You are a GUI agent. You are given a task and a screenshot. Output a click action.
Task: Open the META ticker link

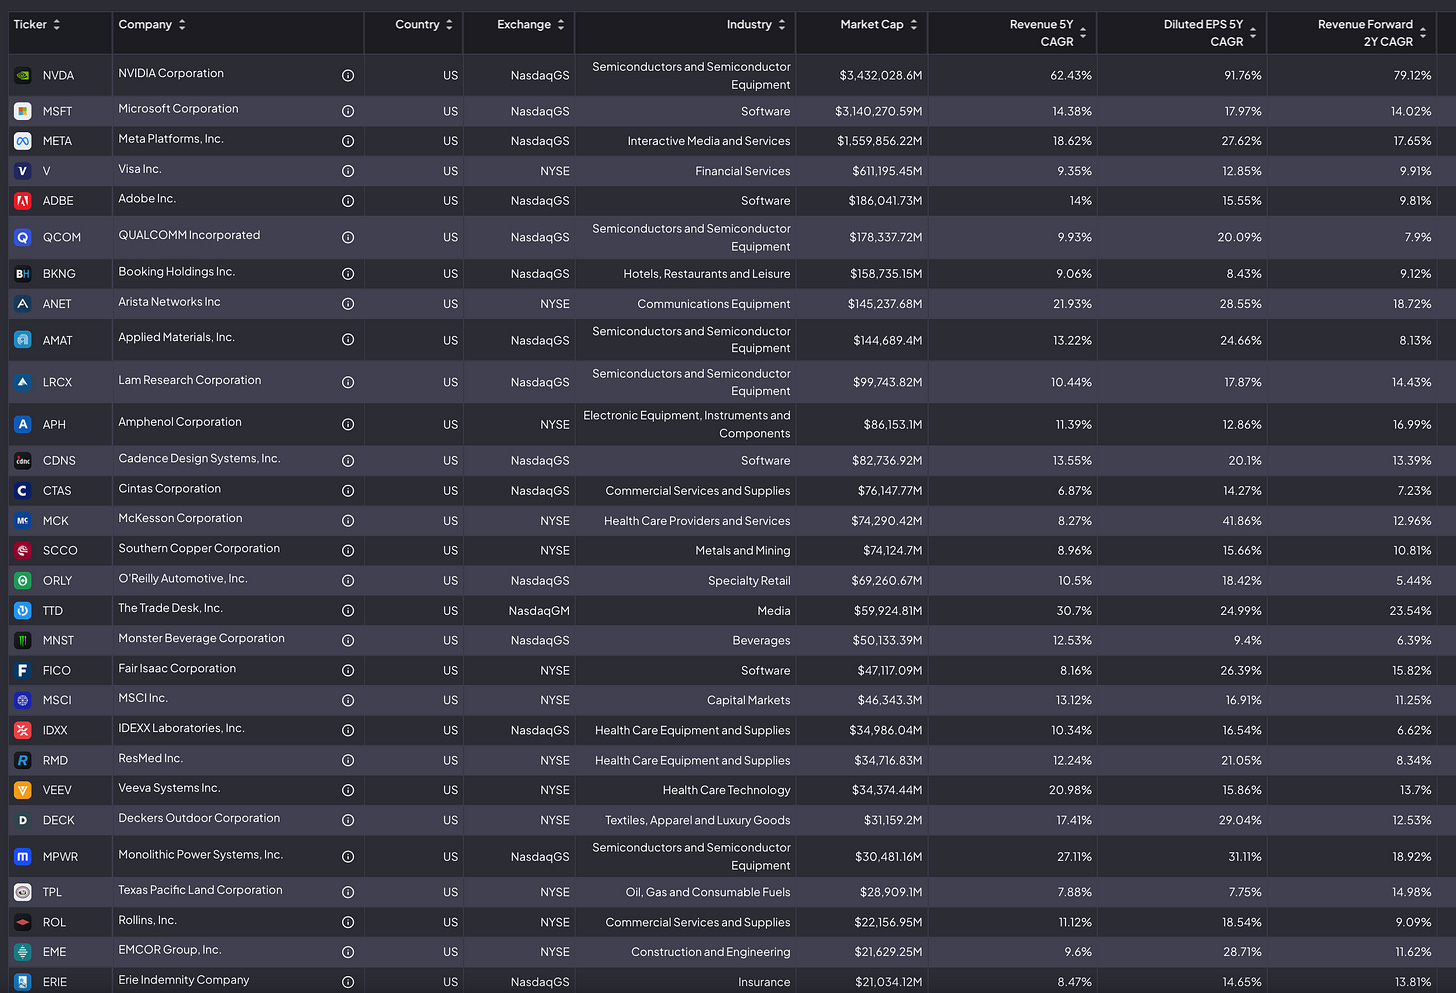57,141
